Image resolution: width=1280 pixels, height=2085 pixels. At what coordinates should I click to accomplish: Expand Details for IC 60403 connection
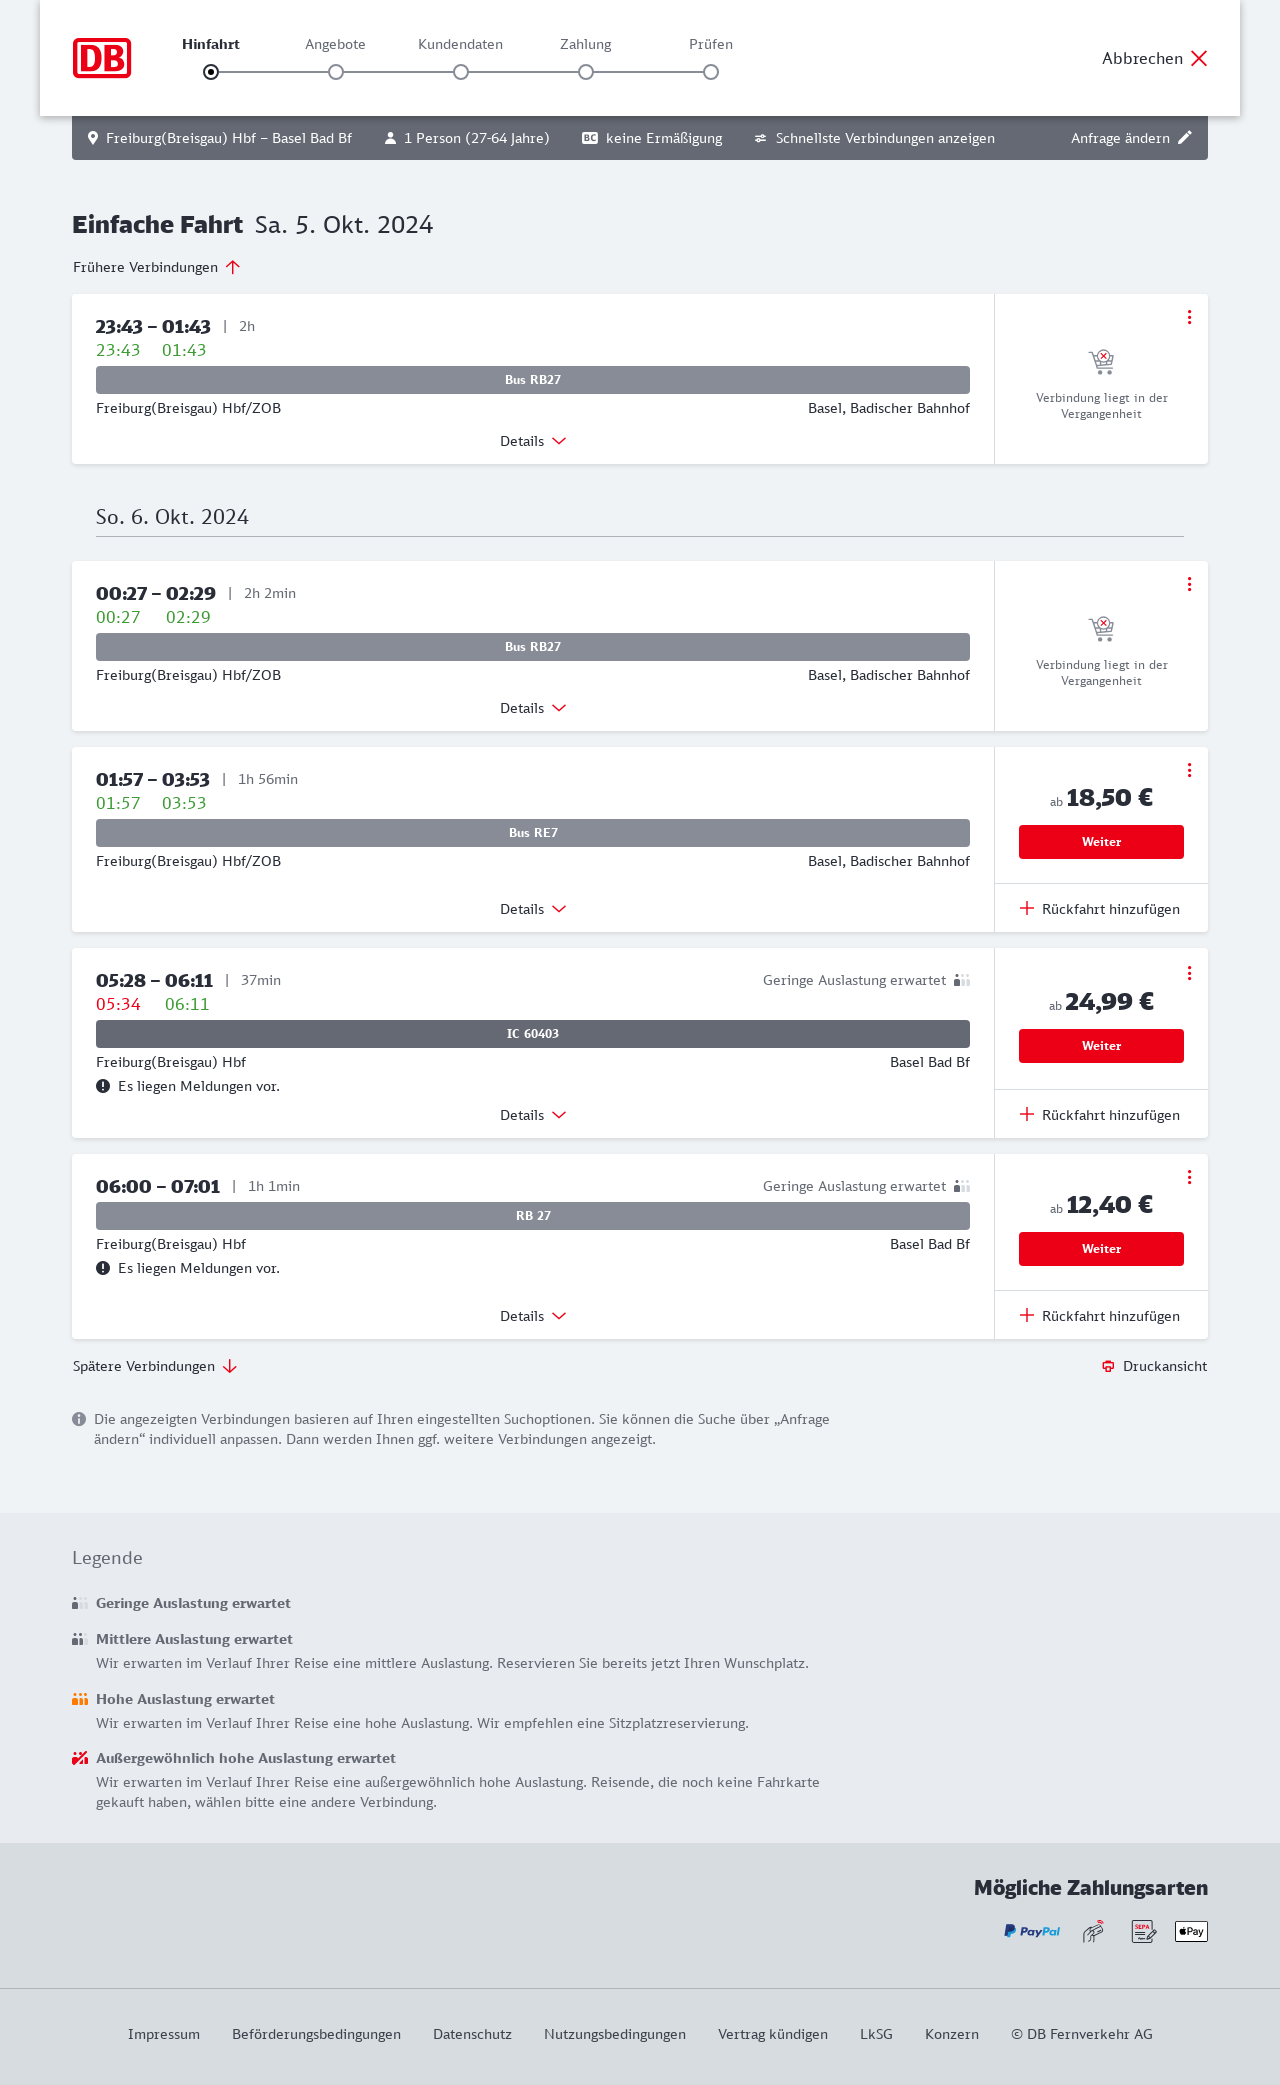point(533,1115)
